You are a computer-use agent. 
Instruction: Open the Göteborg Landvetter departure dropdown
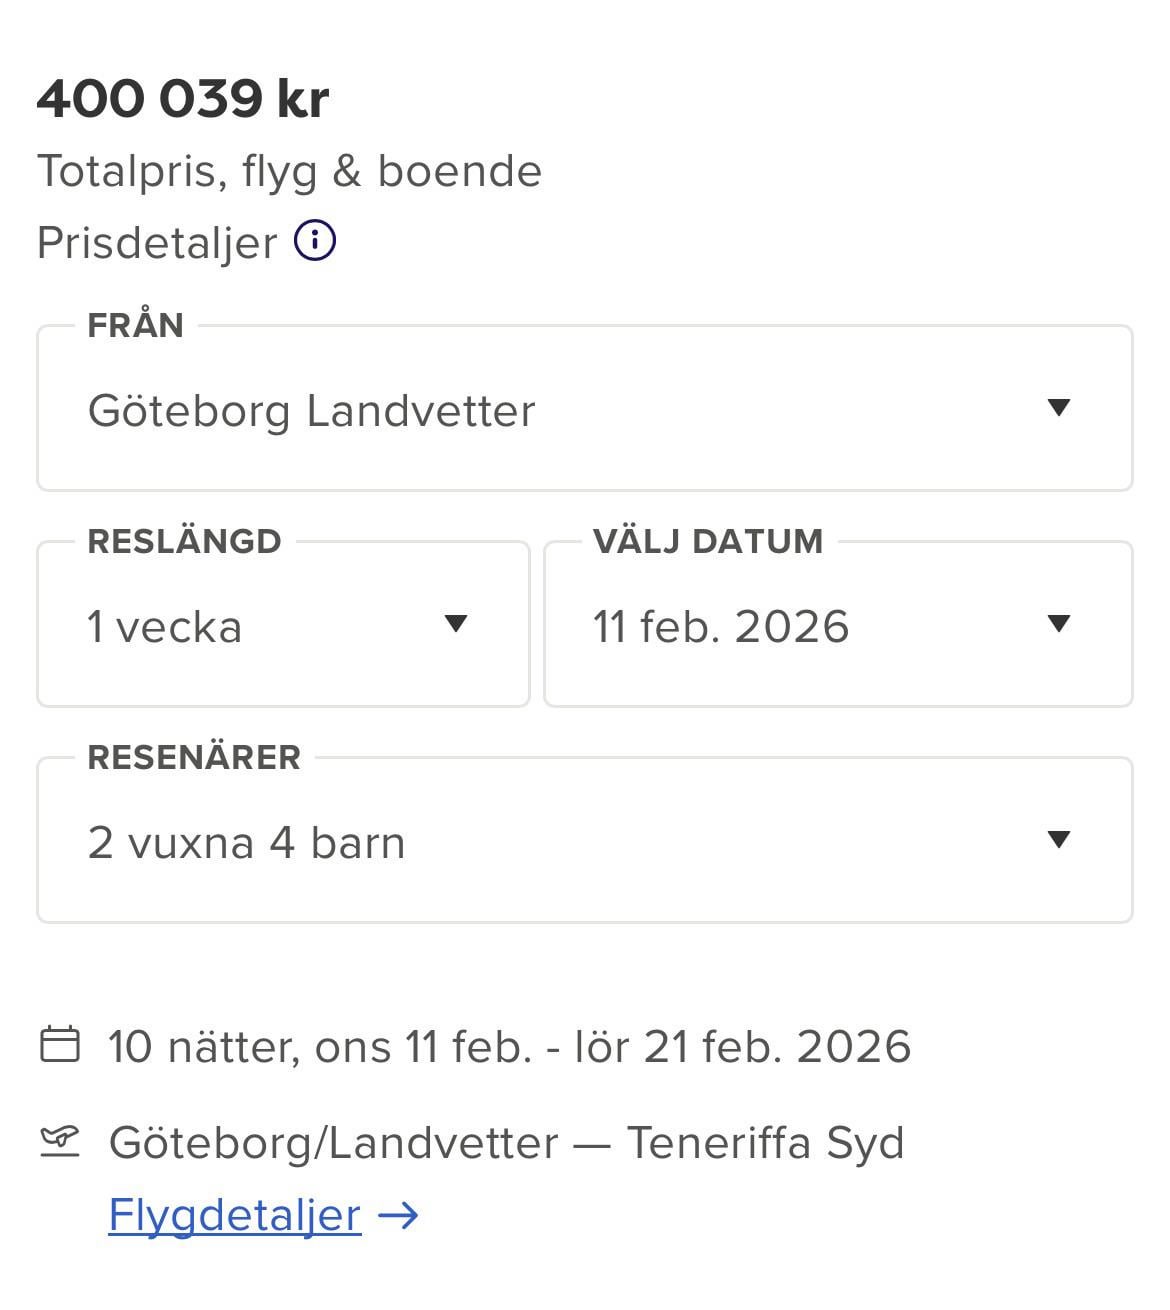tap(584, 410)
